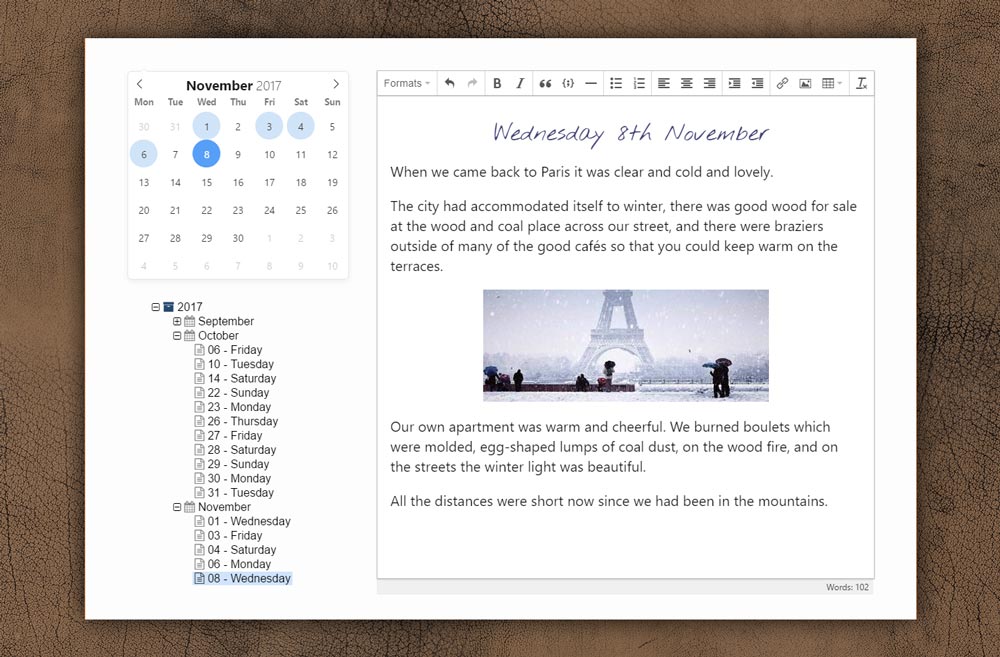Open the '03 - Friday' November entry
Image resolution: width=1000 pixels, height=657 pixels.
pos(228,536)
